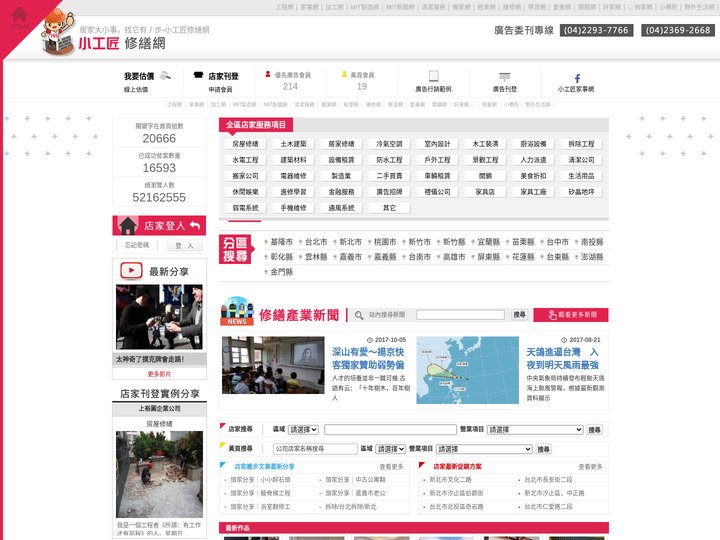
Task: Call ad hotline (04)2293-7766
Action: [596, 30]
